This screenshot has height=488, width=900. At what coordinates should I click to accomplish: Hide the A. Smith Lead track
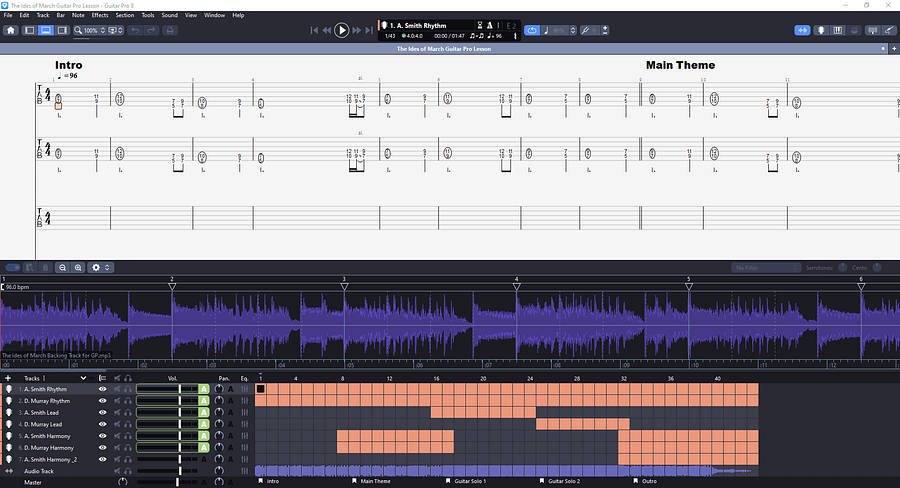pos(102,412)
